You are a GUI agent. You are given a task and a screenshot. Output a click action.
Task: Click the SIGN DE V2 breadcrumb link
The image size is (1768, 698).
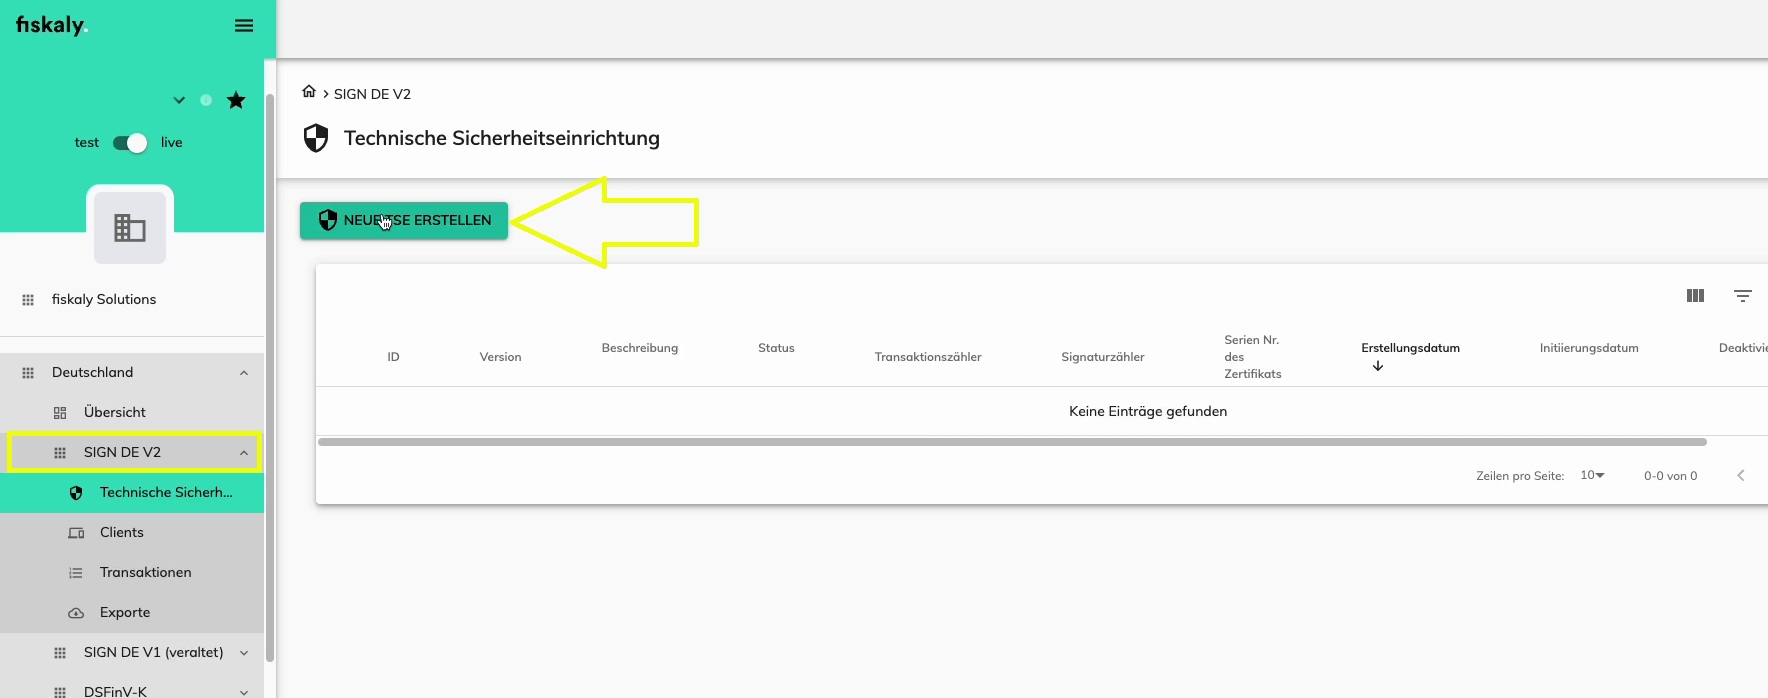coord(372,94)
